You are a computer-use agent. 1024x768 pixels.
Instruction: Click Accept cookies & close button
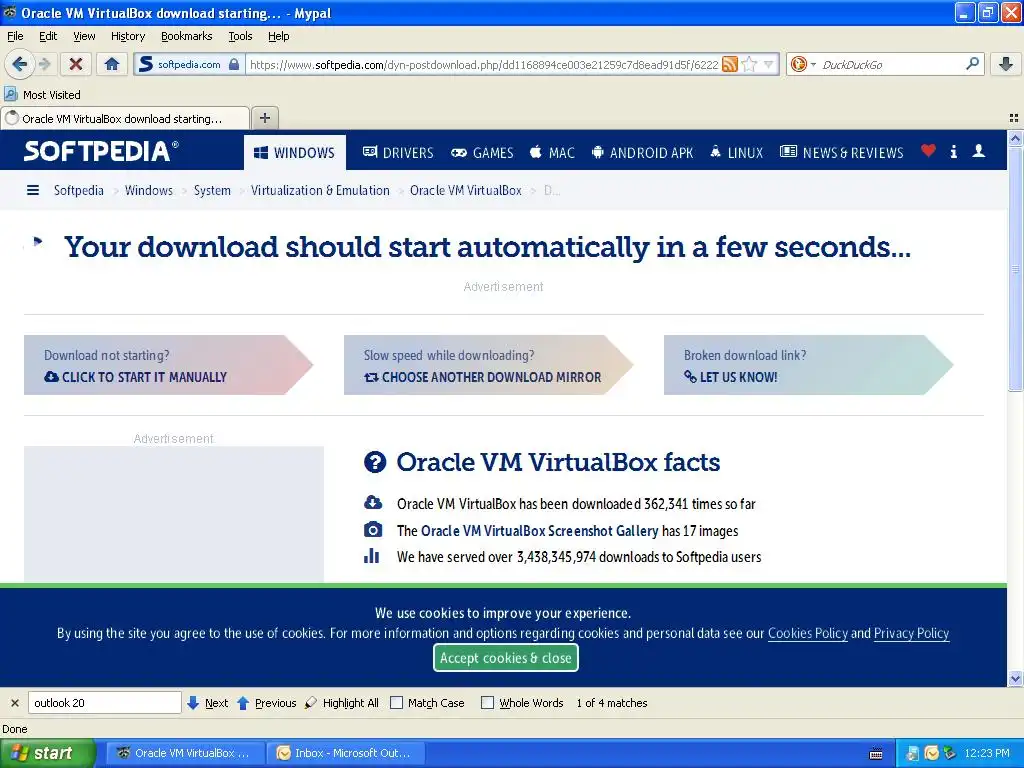(x=506, y=658)
